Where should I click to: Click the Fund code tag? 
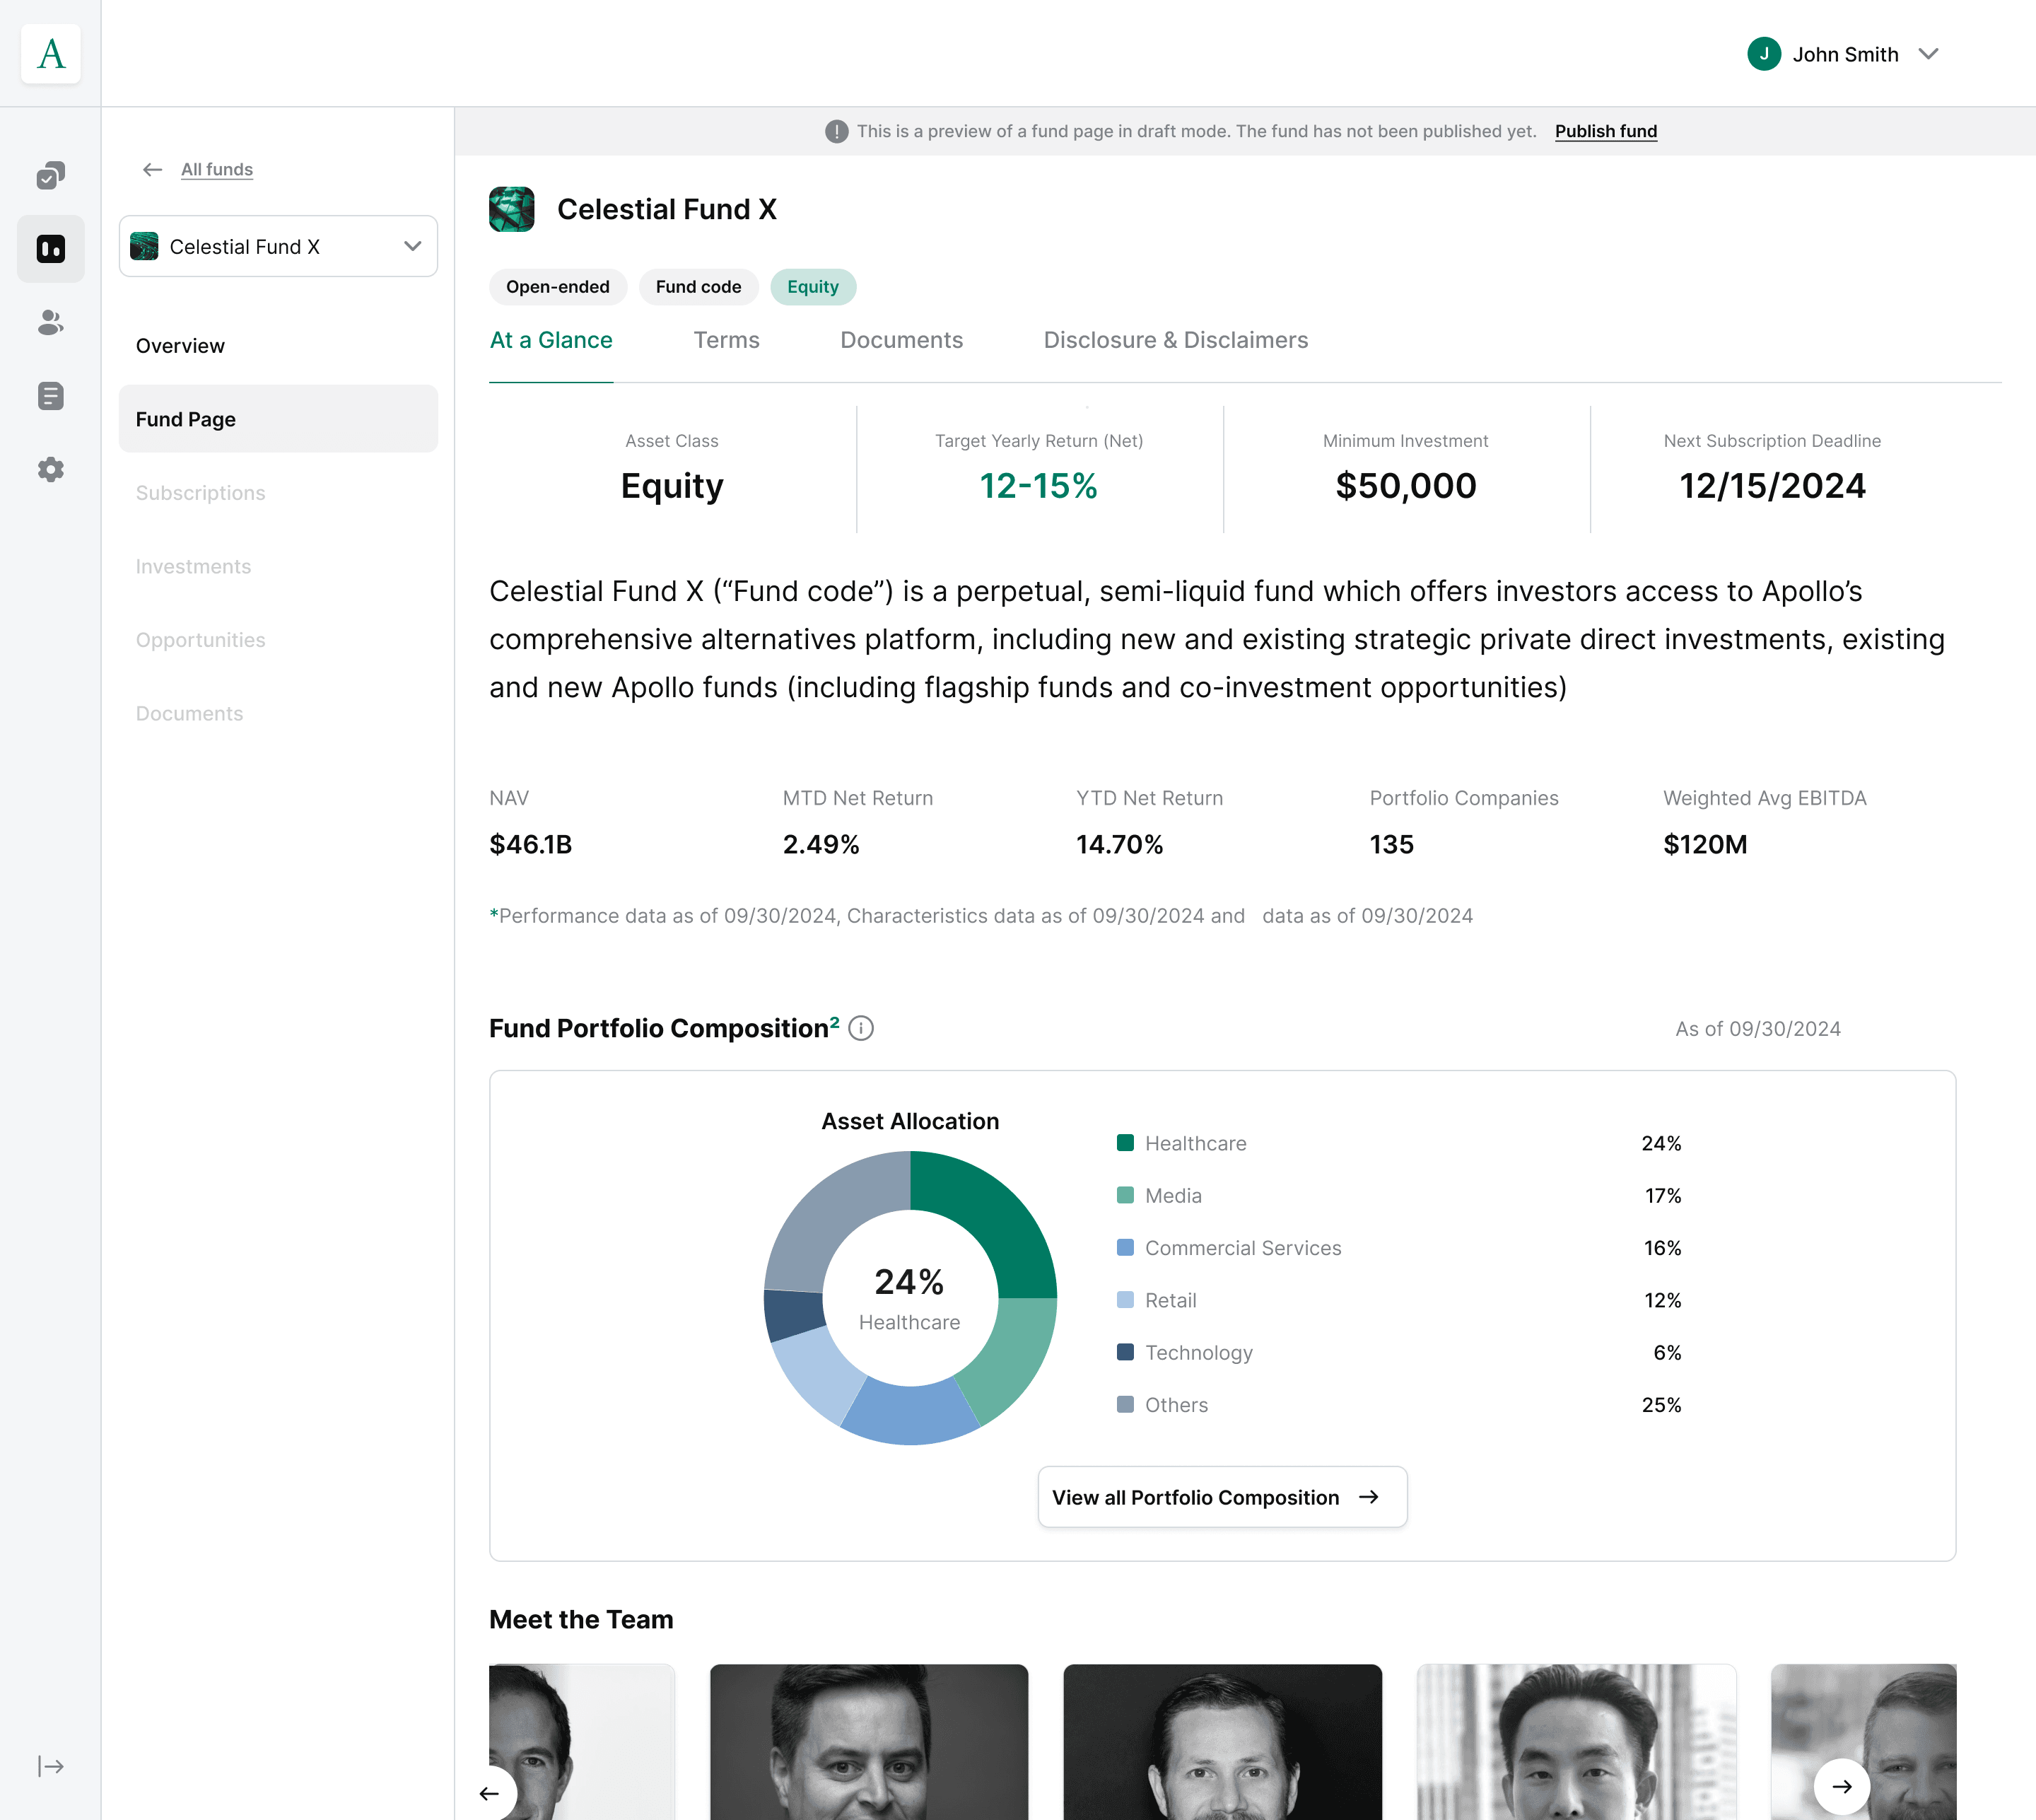[699, 287]
